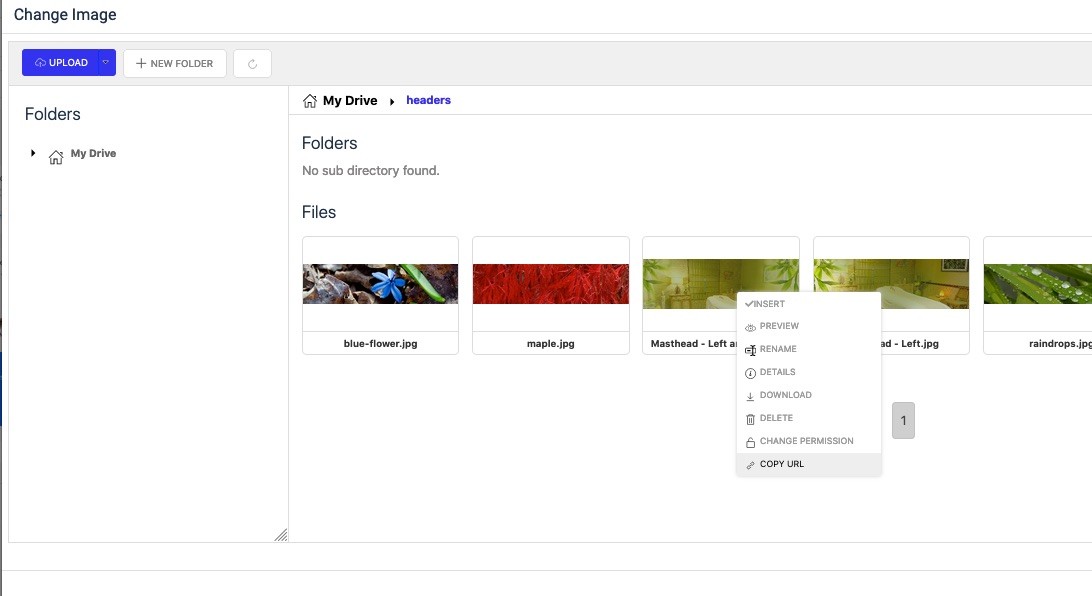Click the rename icon in the context menu

click(750, 350)
